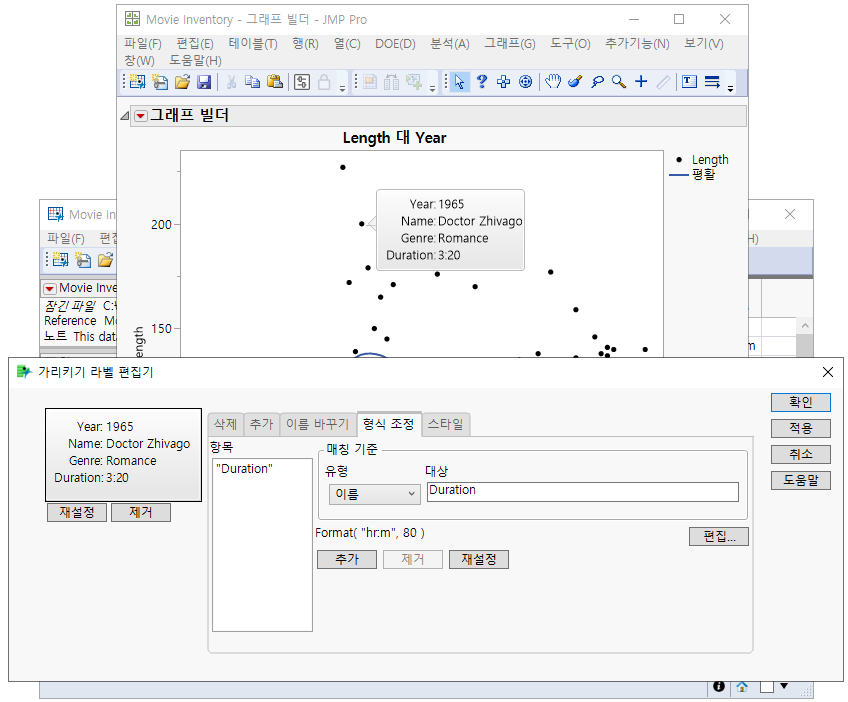This screenshot has width=848, height=702.
Task: Click 취소 button
Action: click(800, 454)
